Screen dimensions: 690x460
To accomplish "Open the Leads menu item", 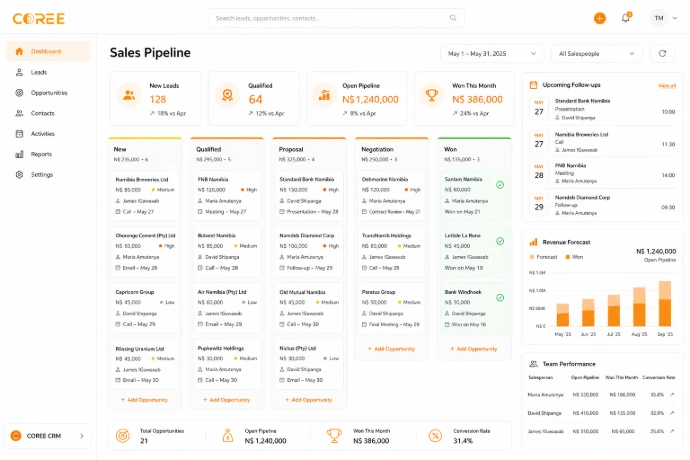I will [x=48, y=72].
